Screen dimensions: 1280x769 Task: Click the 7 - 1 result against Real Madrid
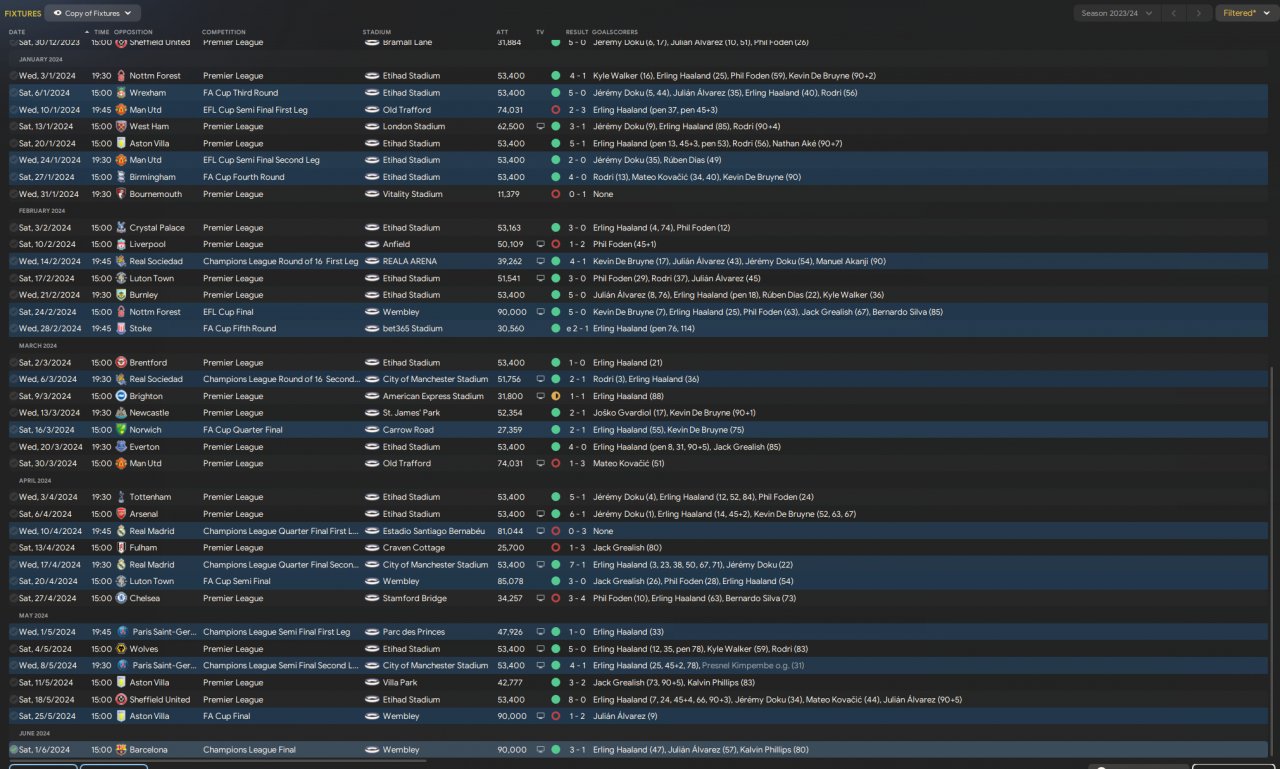[578, 565]
